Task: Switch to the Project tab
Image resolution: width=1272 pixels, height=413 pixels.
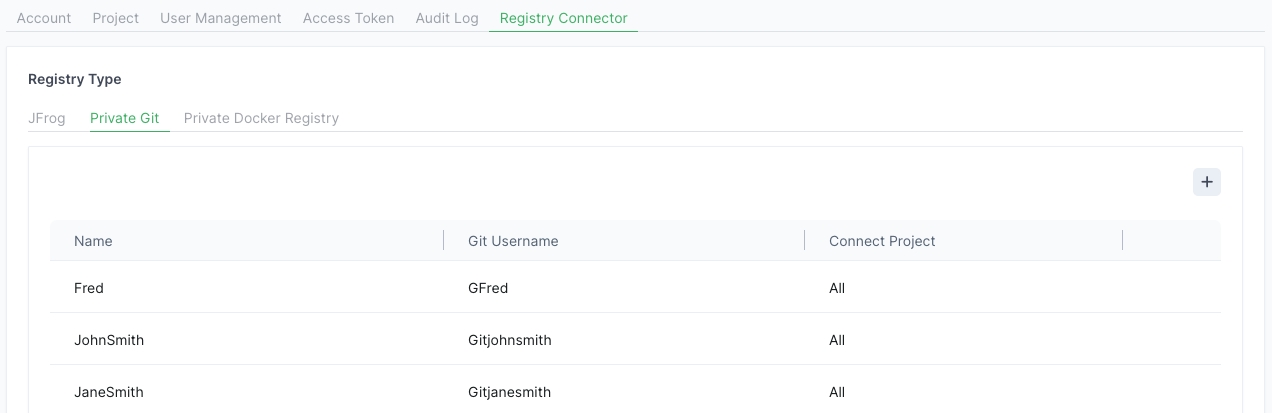Action: tap(116, 18)
